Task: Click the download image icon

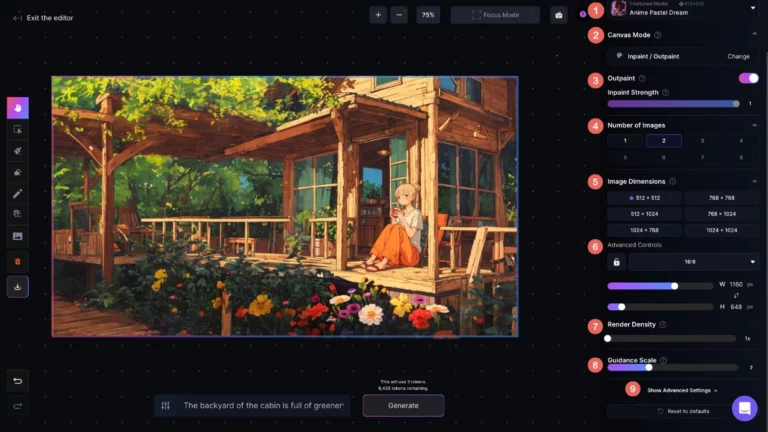Action: (x=18, y=287)
